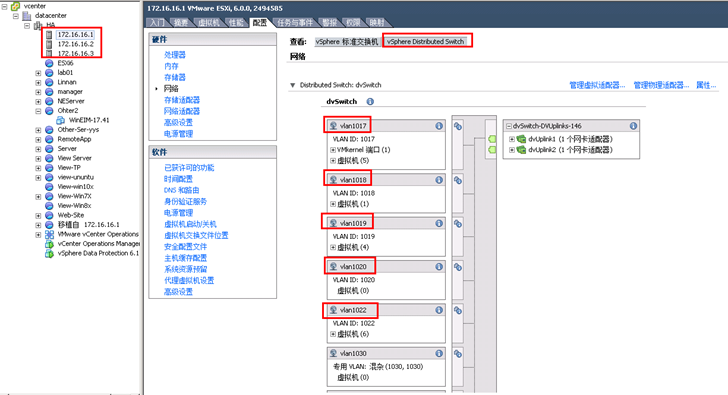Collapse the Ohter2 resource pool
728x395 pixels.
click(x=38, y=111)
